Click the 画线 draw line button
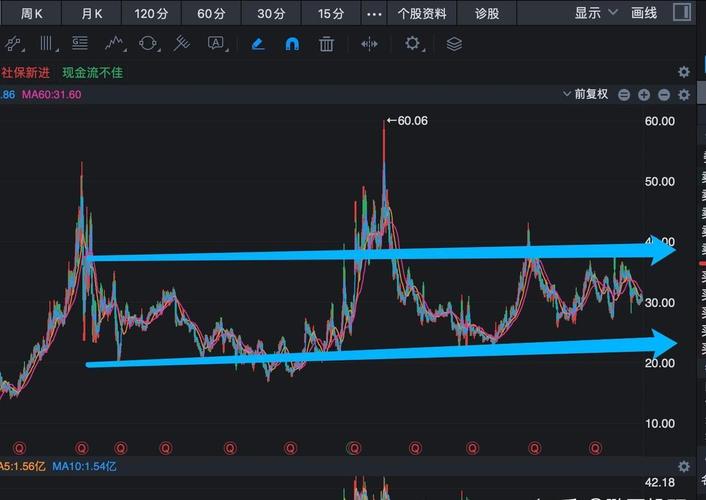Screen dimensions: 706x500 [644, 13]
